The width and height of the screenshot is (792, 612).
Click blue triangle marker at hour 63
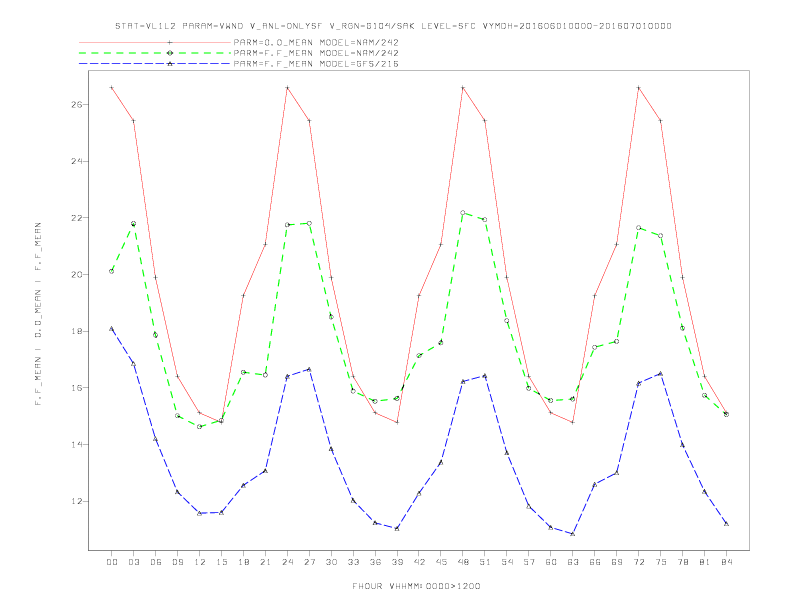click(x=573, y=533)
